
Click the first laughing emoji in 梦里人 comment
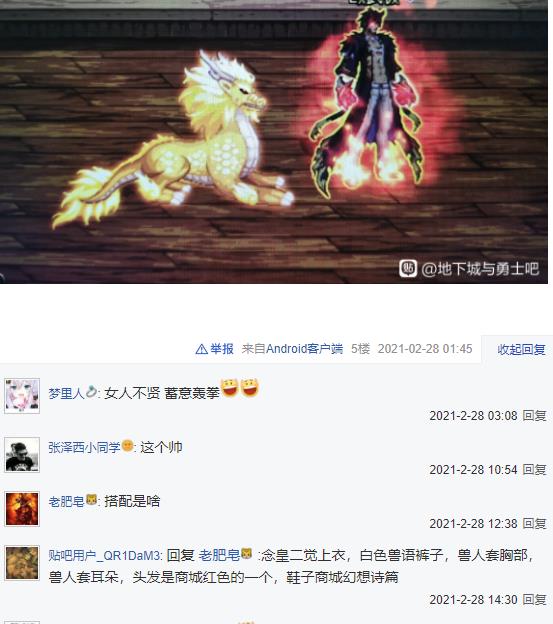click(x=230, y=388)
